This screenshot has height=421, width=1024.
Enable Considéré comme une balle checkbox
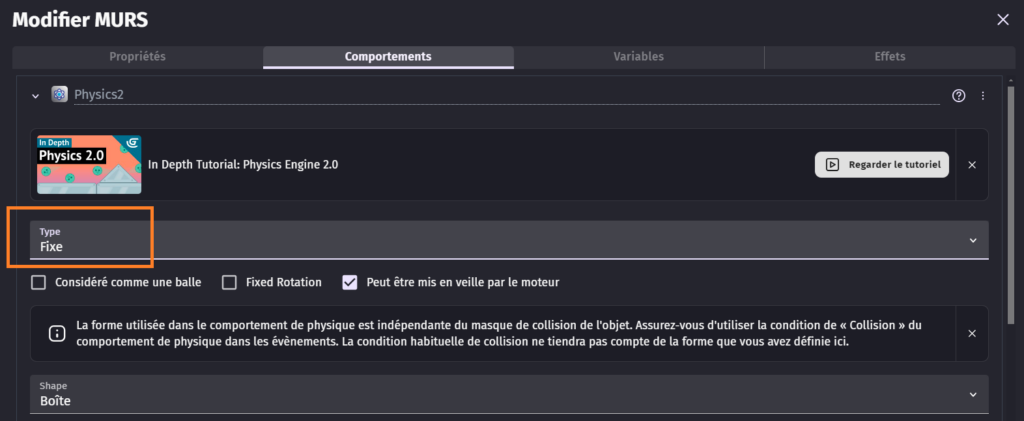39,282
